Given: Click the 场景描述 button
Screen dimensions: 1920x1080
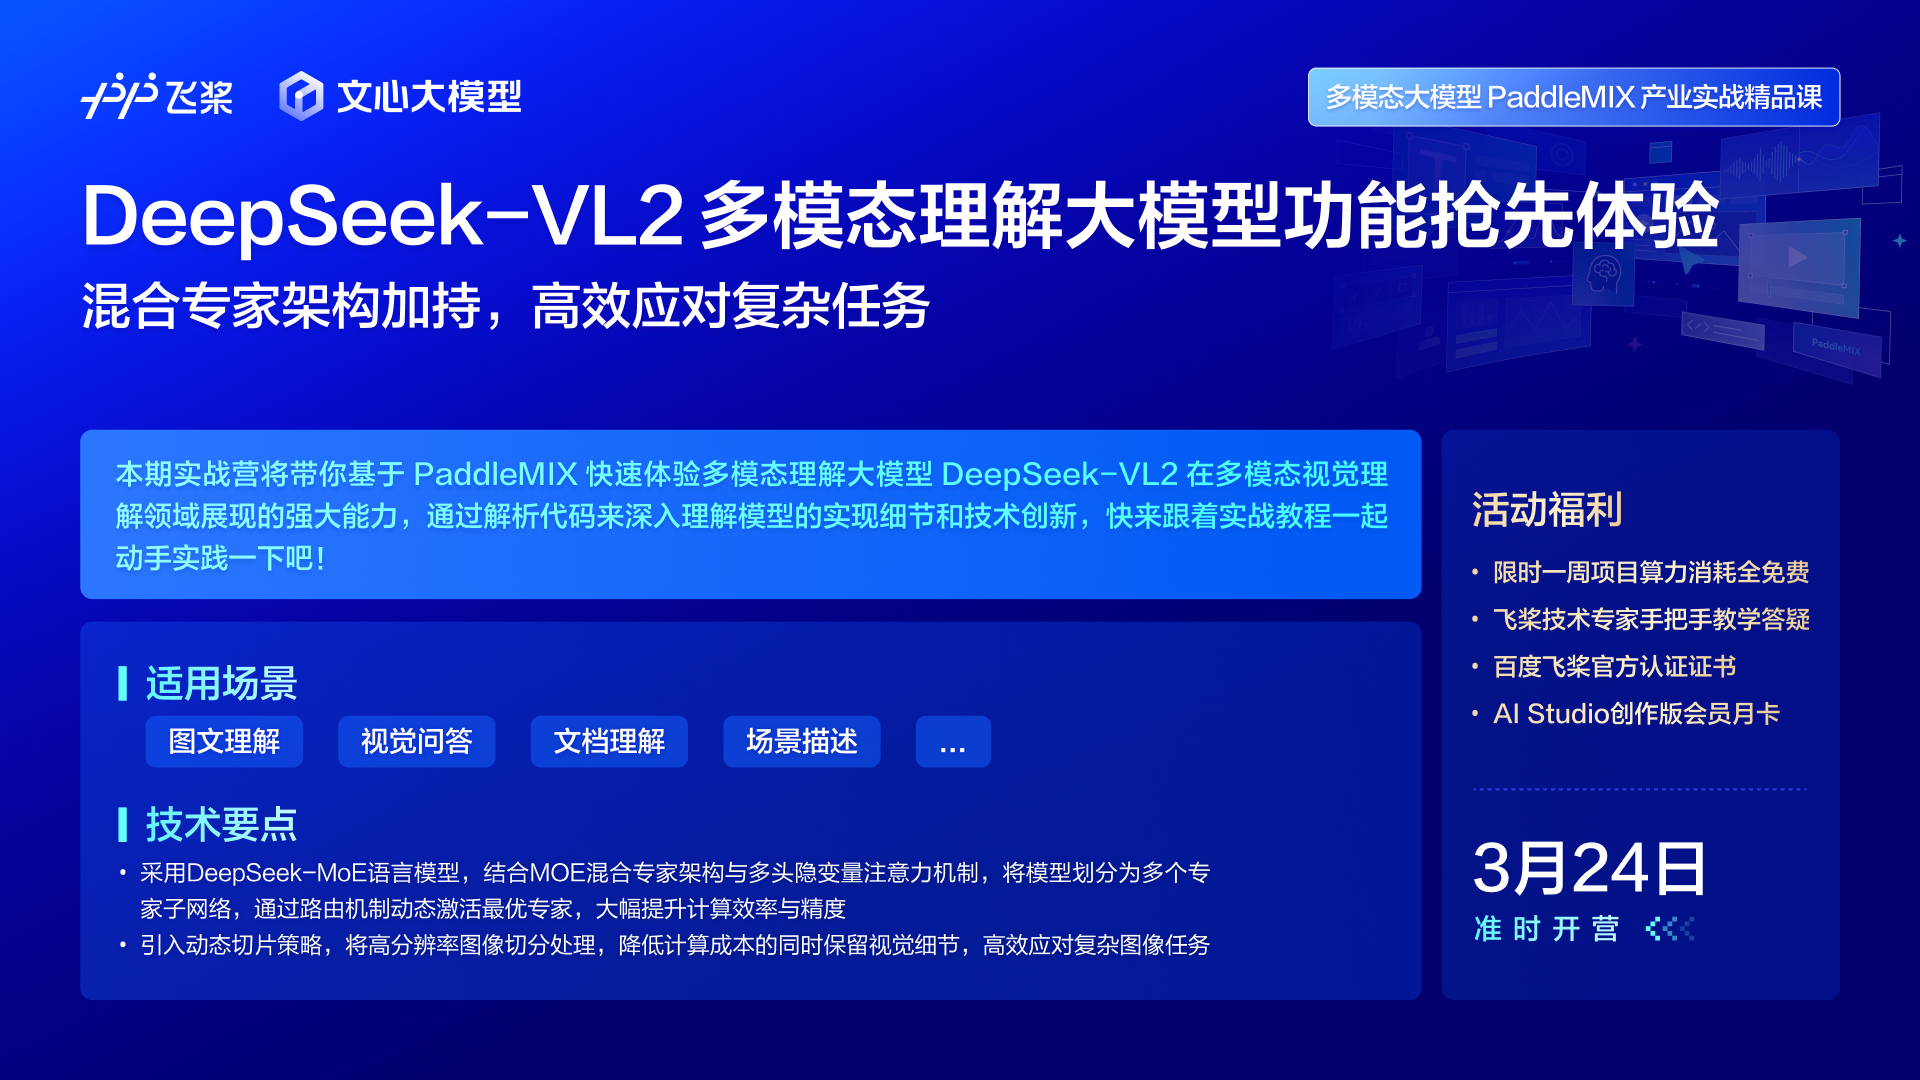Looking at the screenshot, I should point(801,741).
